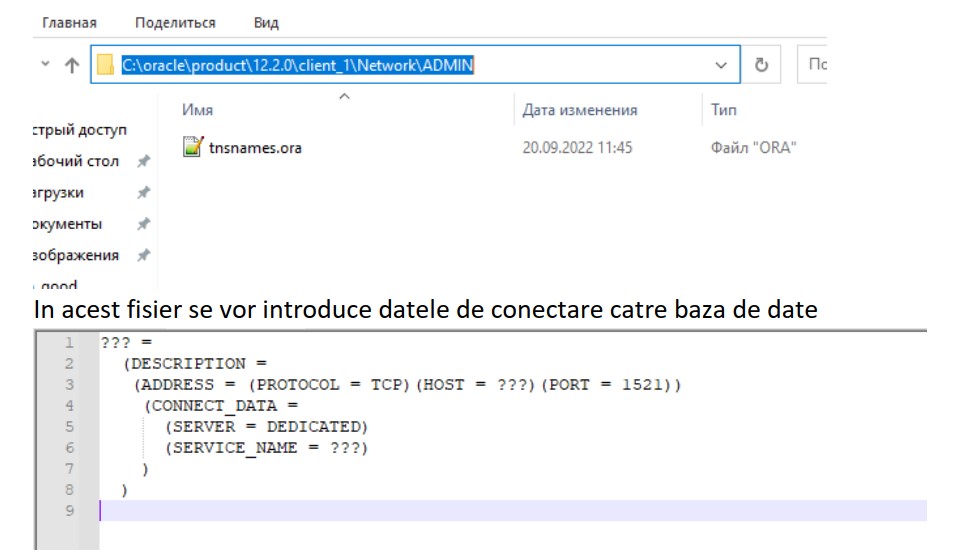Screen dimensions: 962x559
Task: Select the address bar path text
Action: click(x=298, y=65)
